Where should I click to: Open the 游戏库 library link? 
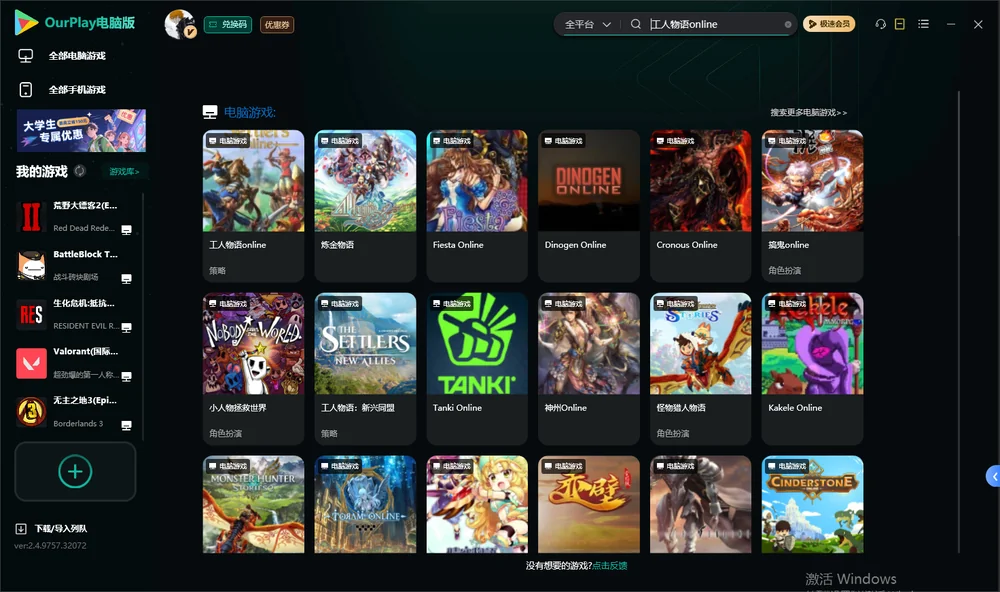point(124,172)
